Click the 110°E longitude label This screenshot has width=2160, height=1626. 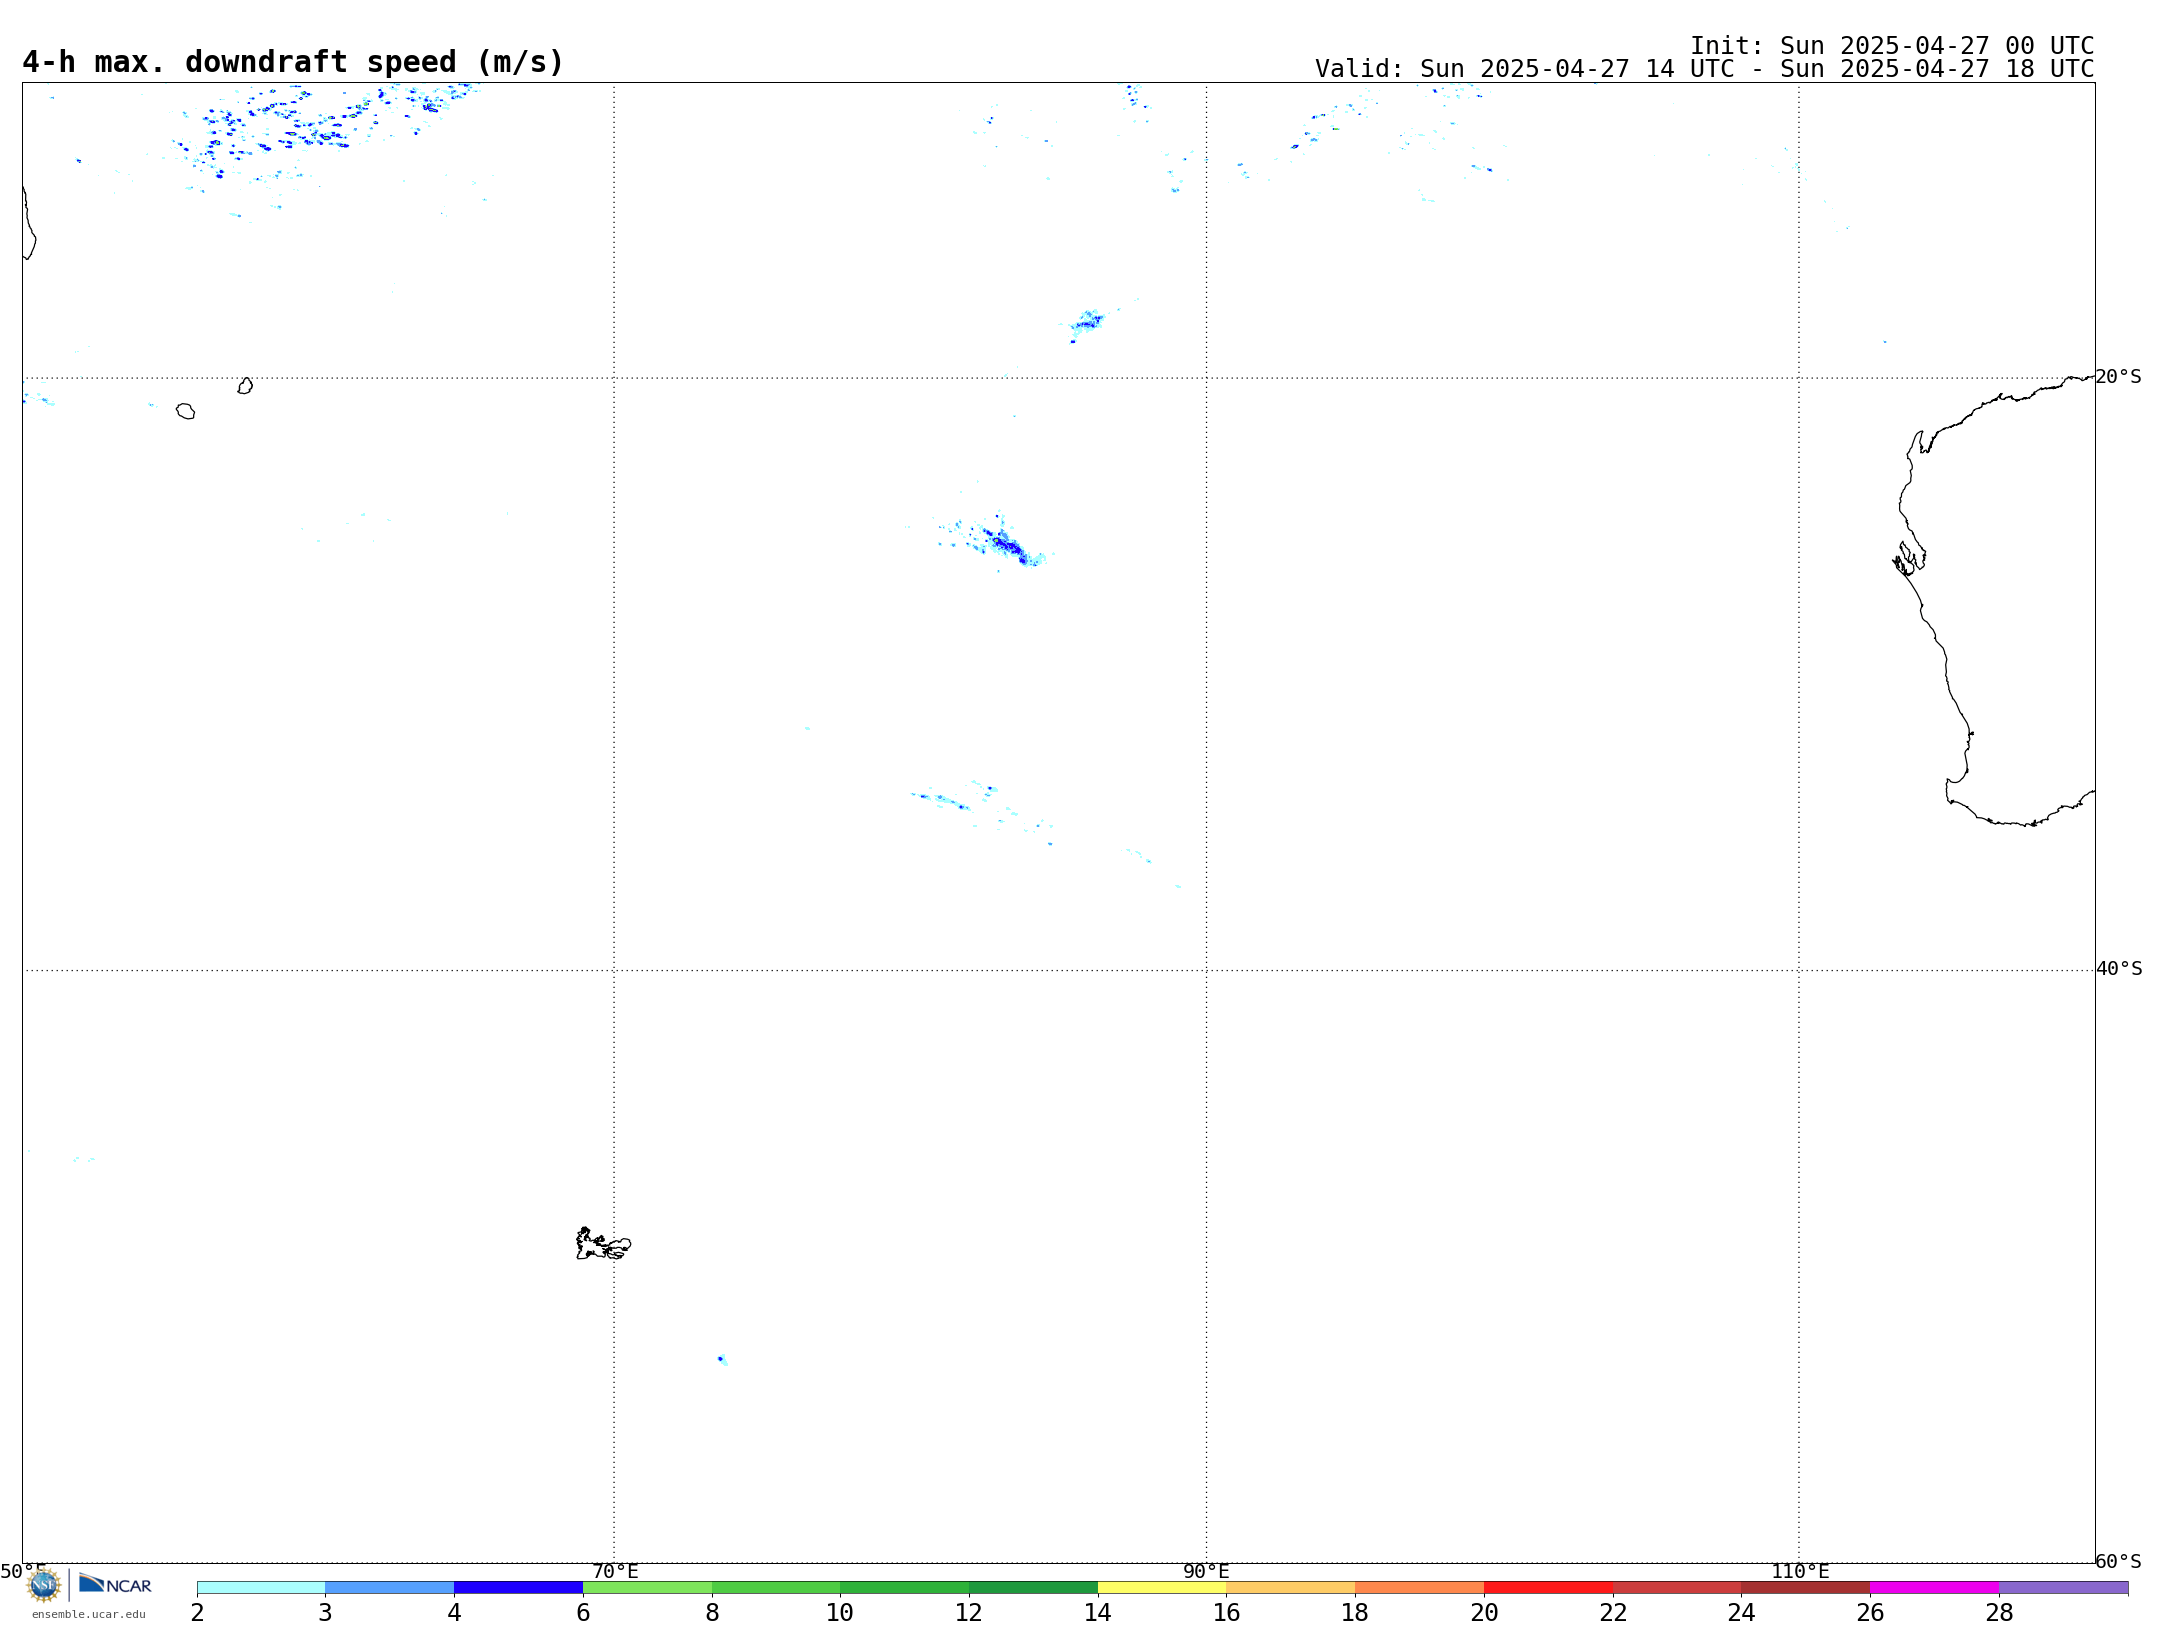coord(1800,1571)
